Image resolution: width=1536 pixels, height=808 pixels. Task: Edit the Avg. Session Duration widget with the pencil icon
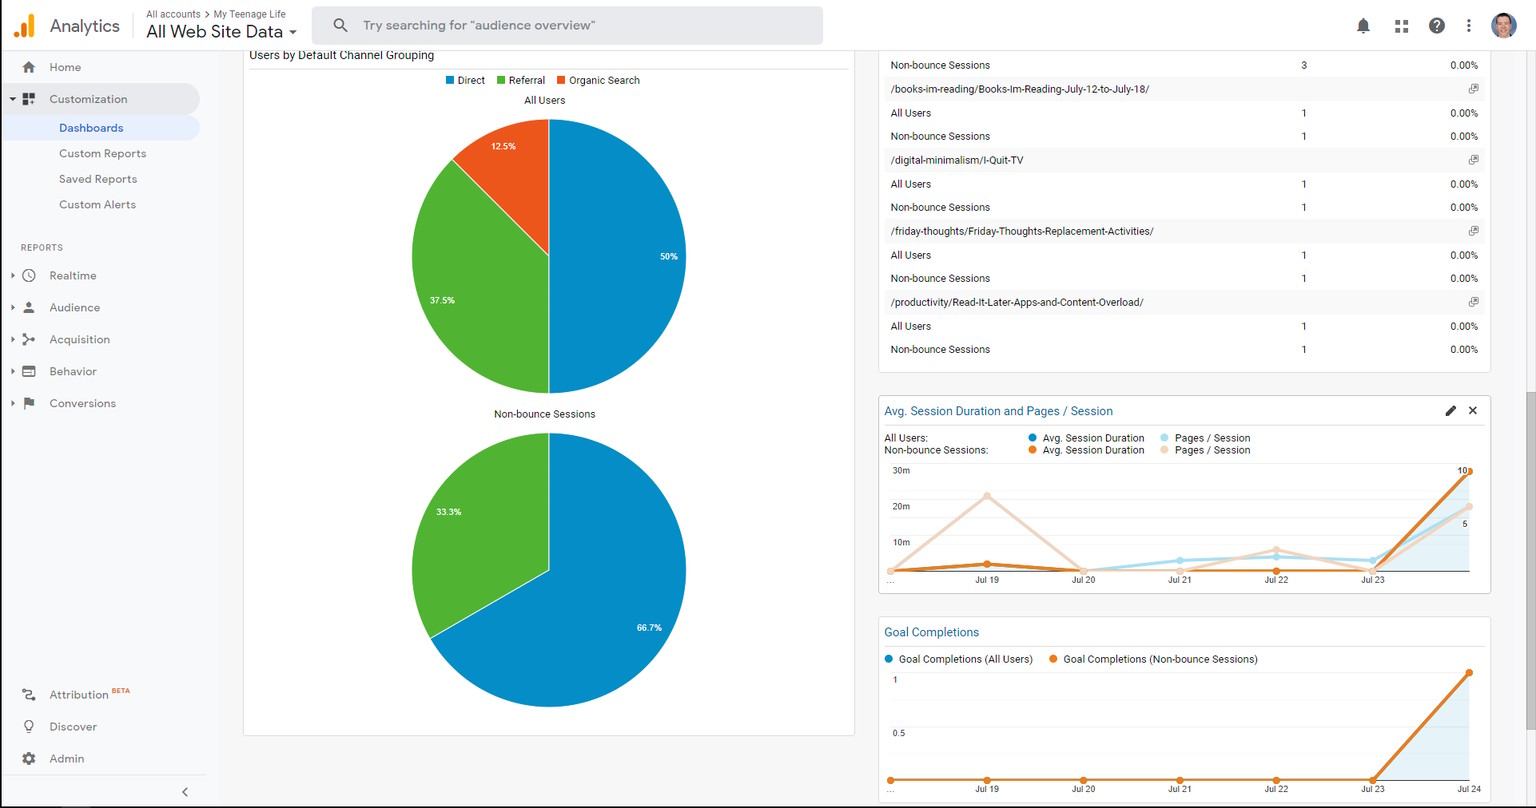coord(1451,411)
